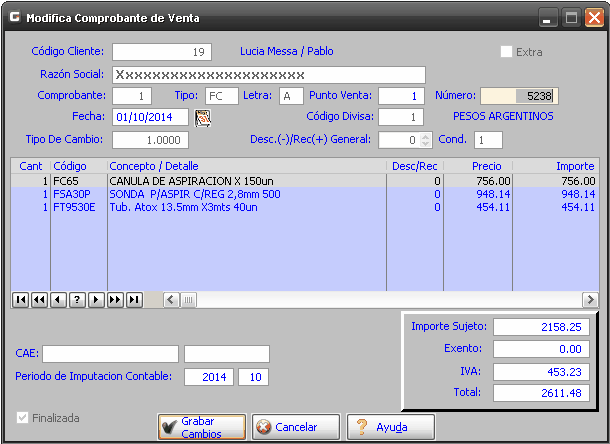Click the horizontal scrollbar left arrow
This screenshot has height=444, width=610.
[171, 300]
